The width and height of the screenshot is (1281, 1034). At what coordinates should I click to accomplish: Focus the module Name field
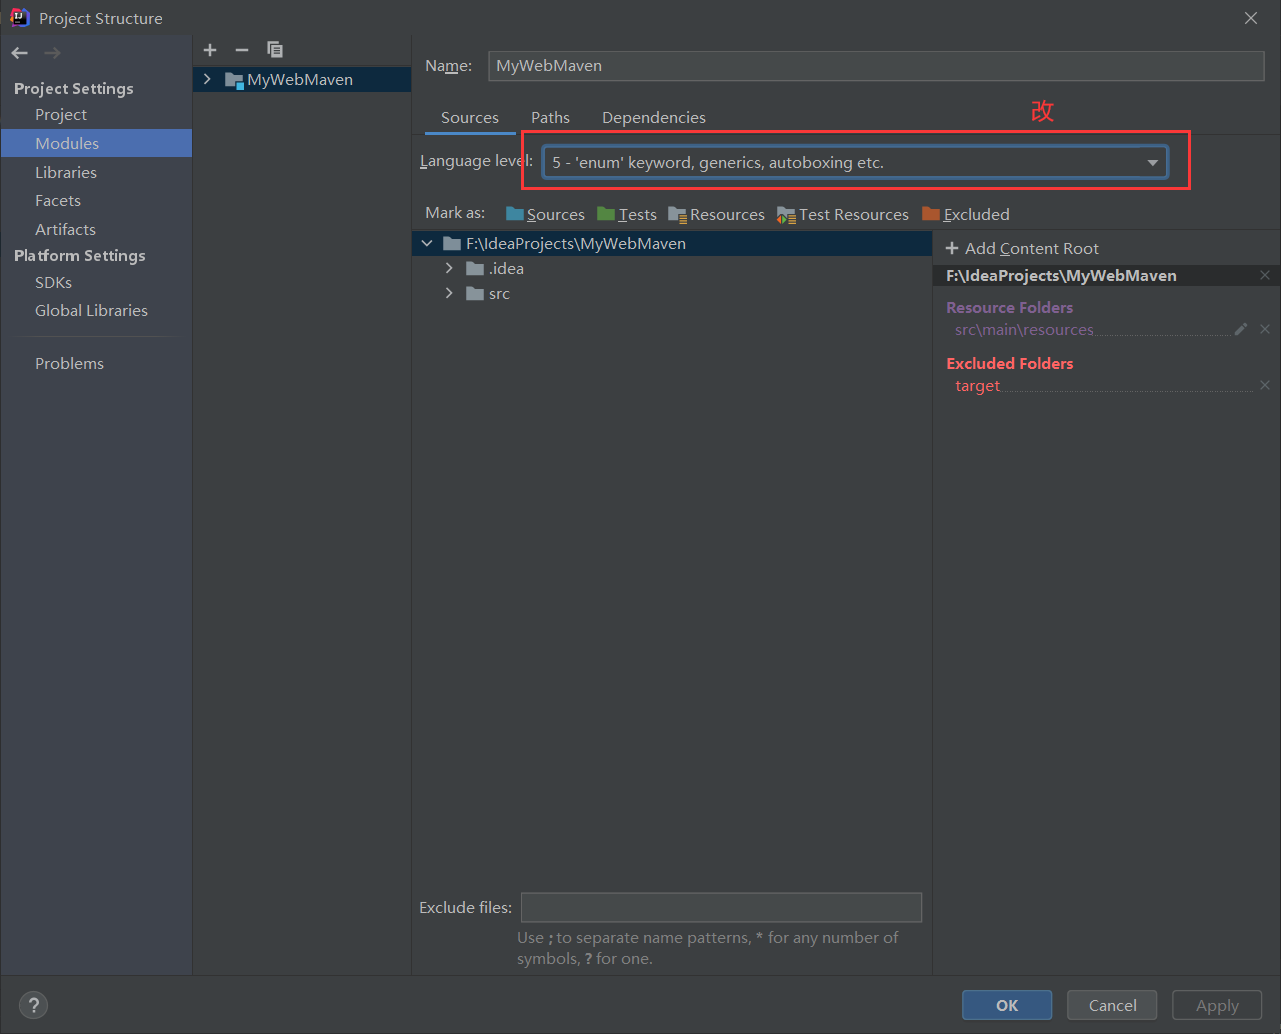pos(876,65)
